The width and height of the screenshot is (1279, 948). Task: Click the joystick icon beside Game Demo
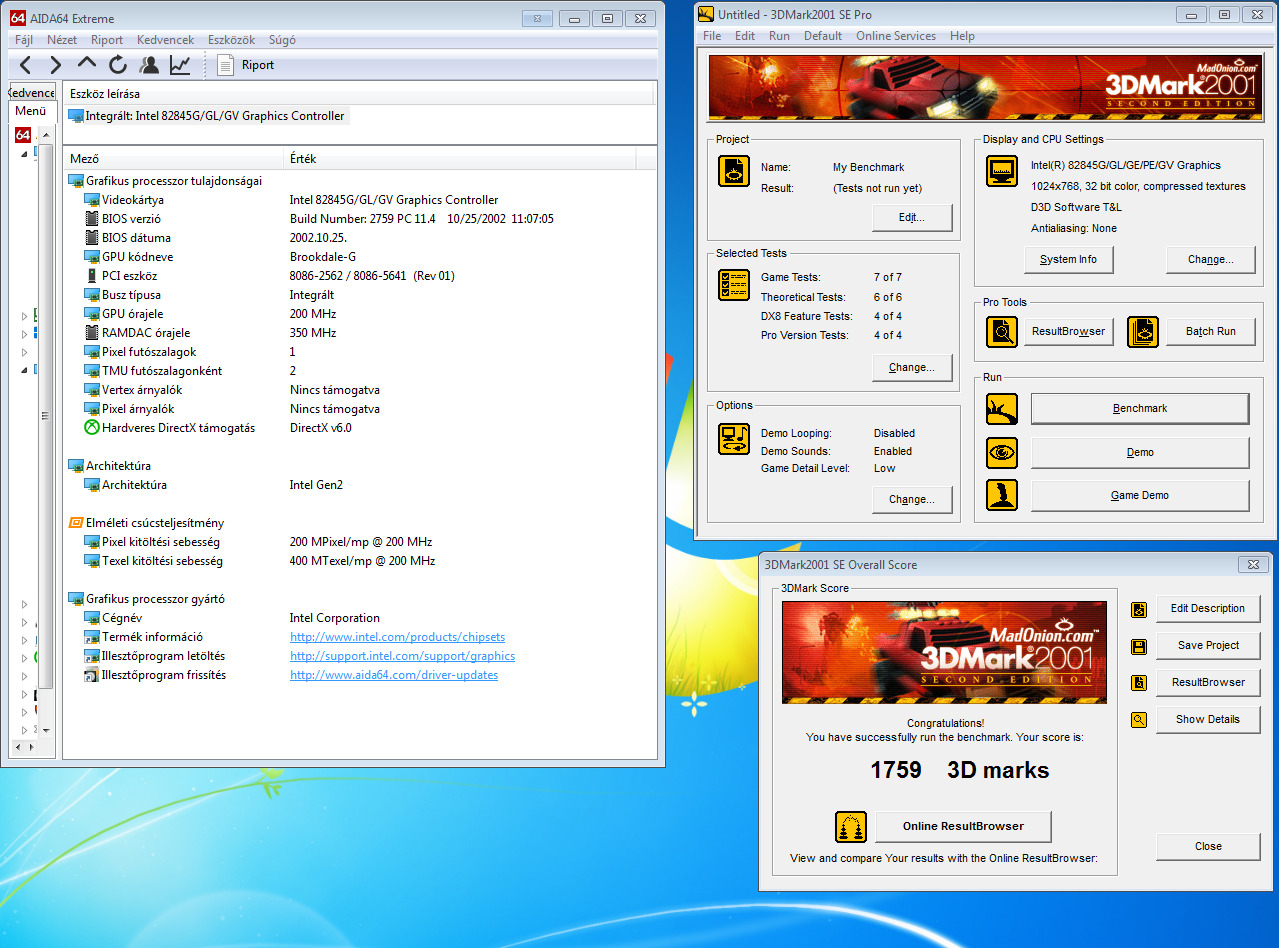(1002, 495)
